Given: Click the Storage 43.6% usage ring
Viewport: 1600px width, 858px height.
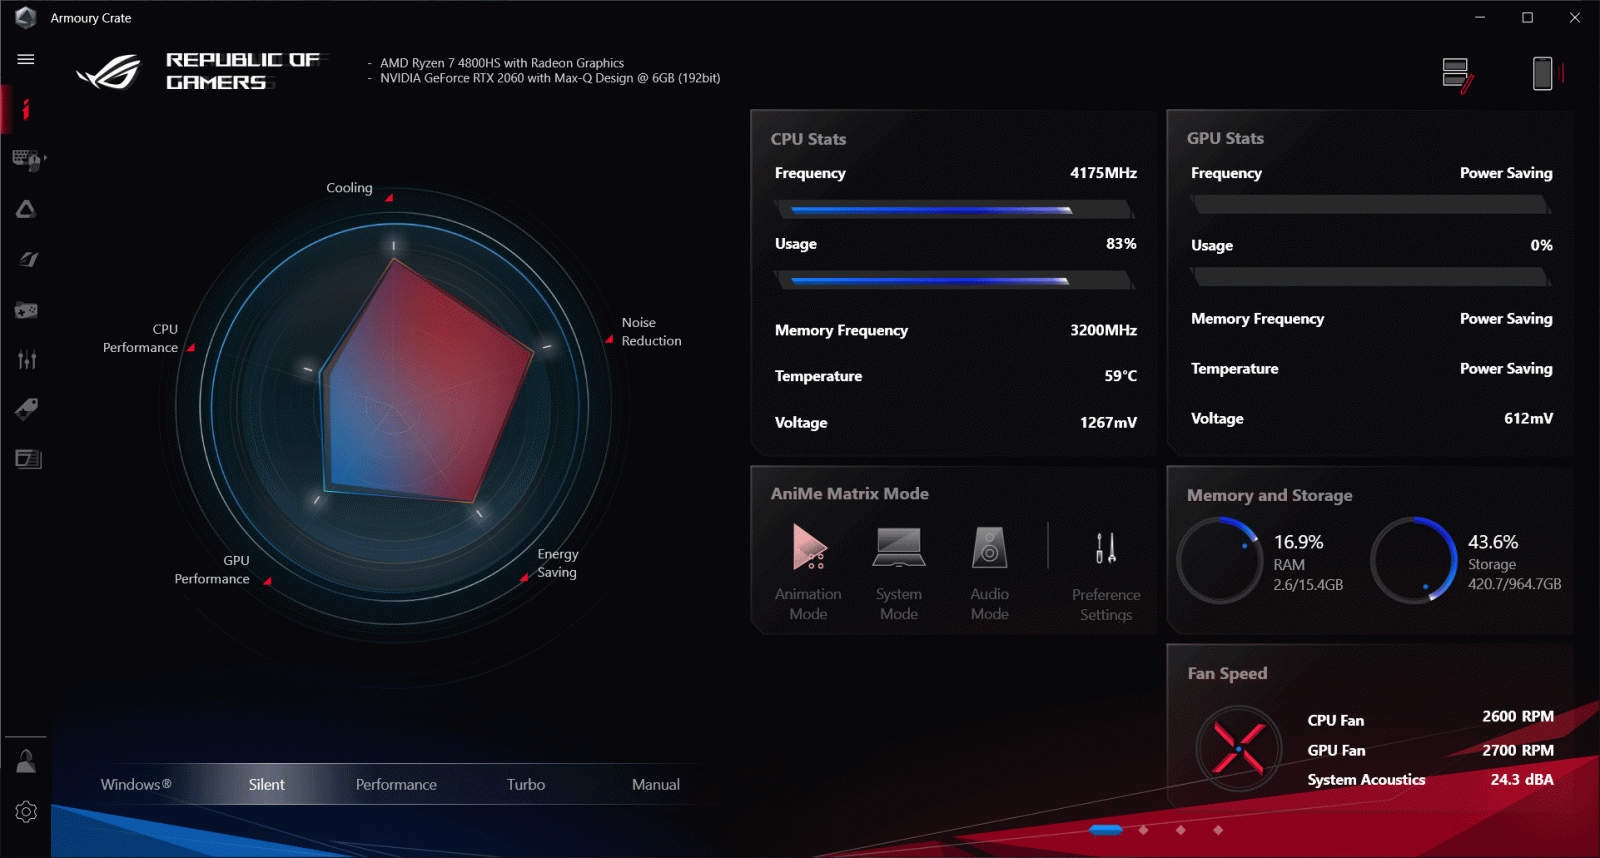Looking at the screenshot, I should pos(1414,560).
